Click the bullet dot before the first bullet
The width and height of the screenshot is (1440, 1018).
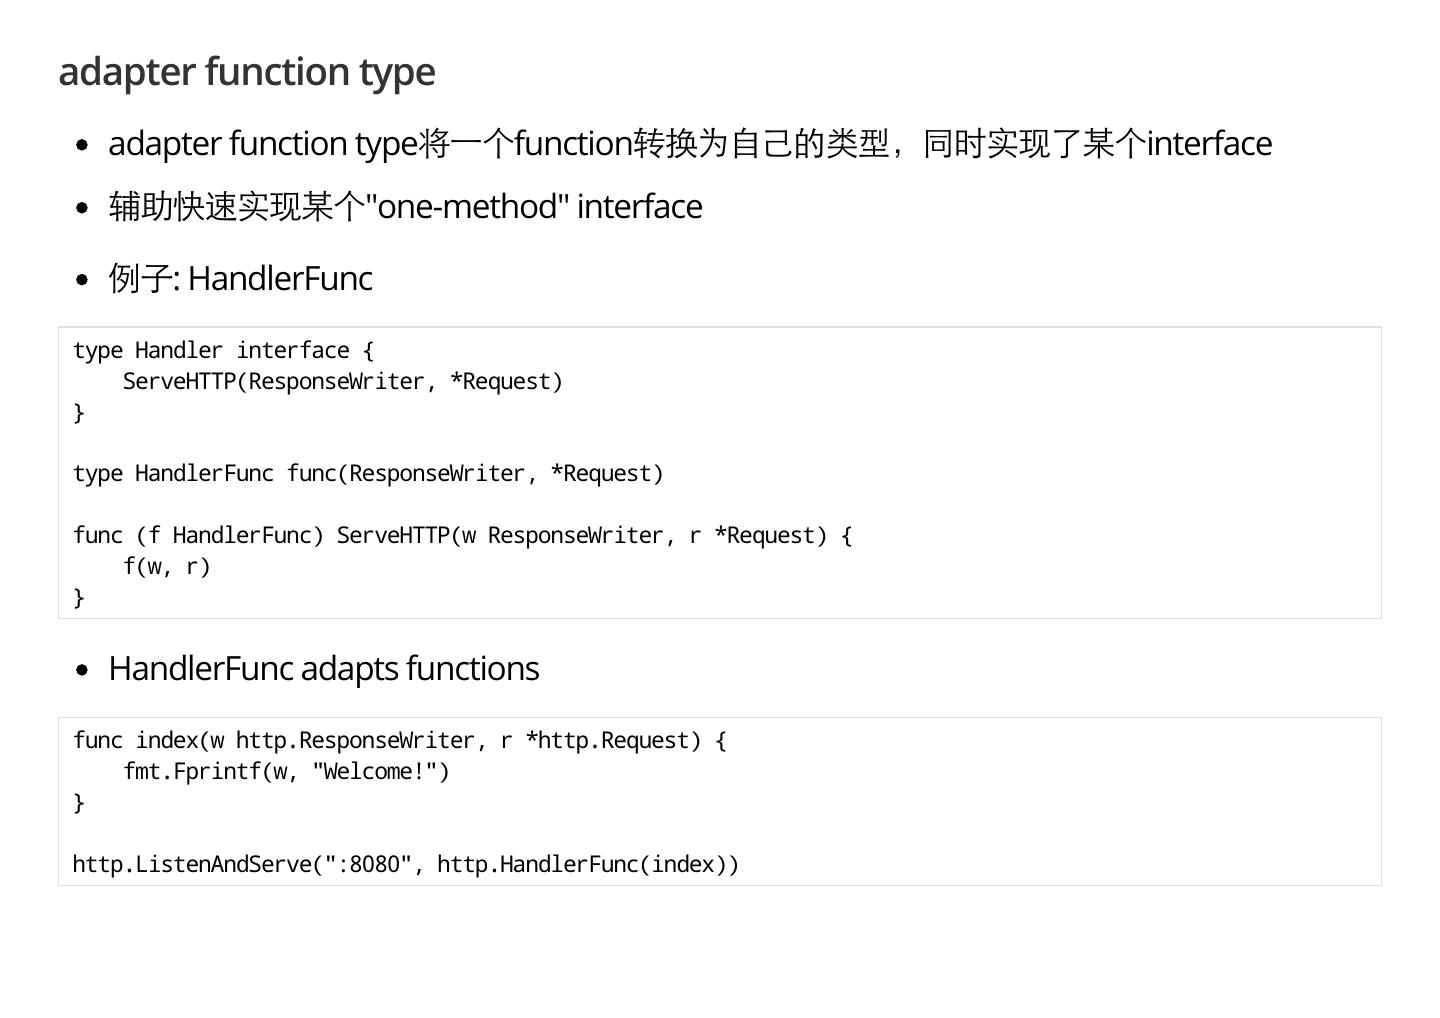82,145
